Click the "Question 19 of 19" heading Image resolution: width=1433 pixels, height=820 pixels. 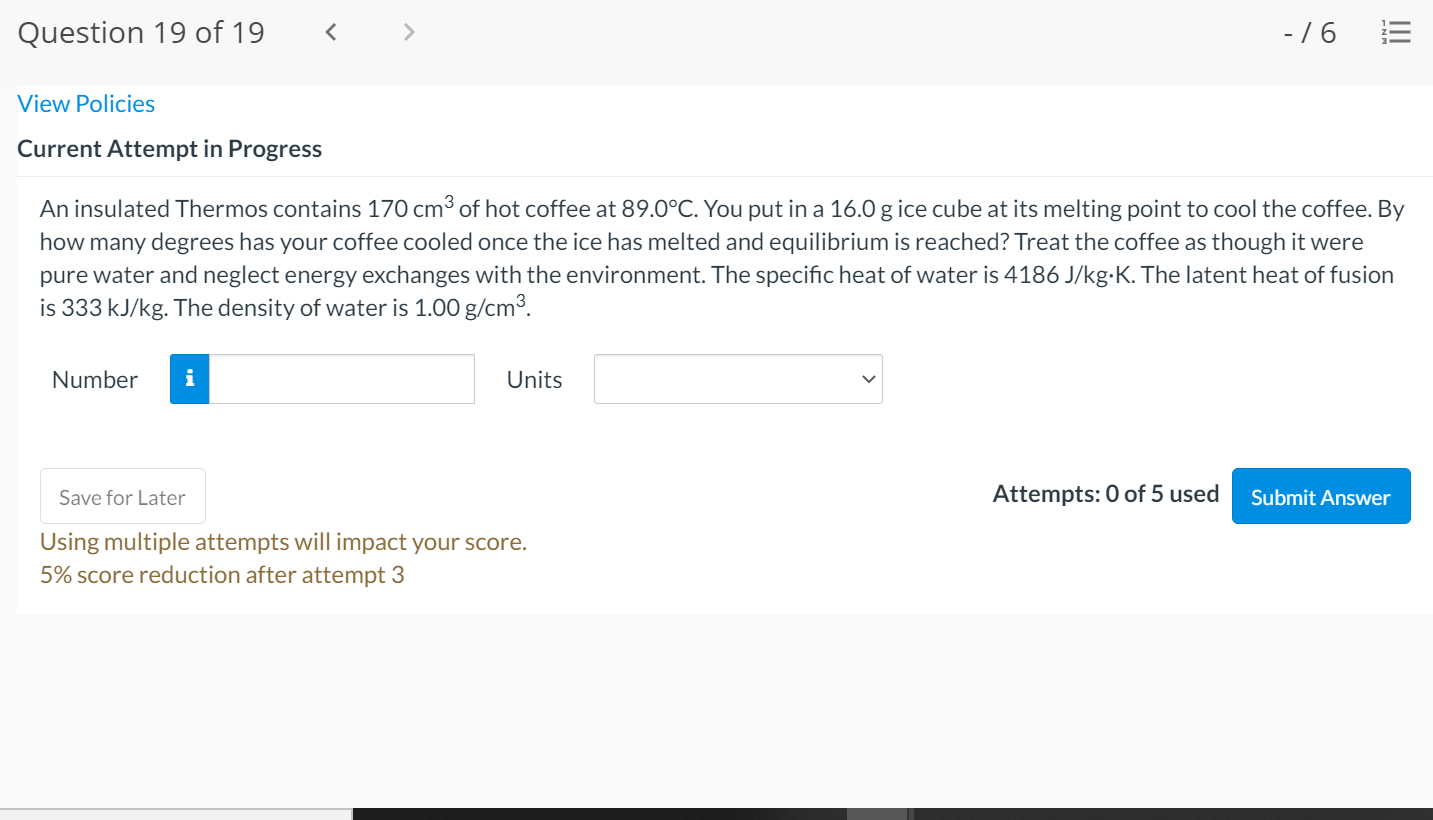pos(141,33)
